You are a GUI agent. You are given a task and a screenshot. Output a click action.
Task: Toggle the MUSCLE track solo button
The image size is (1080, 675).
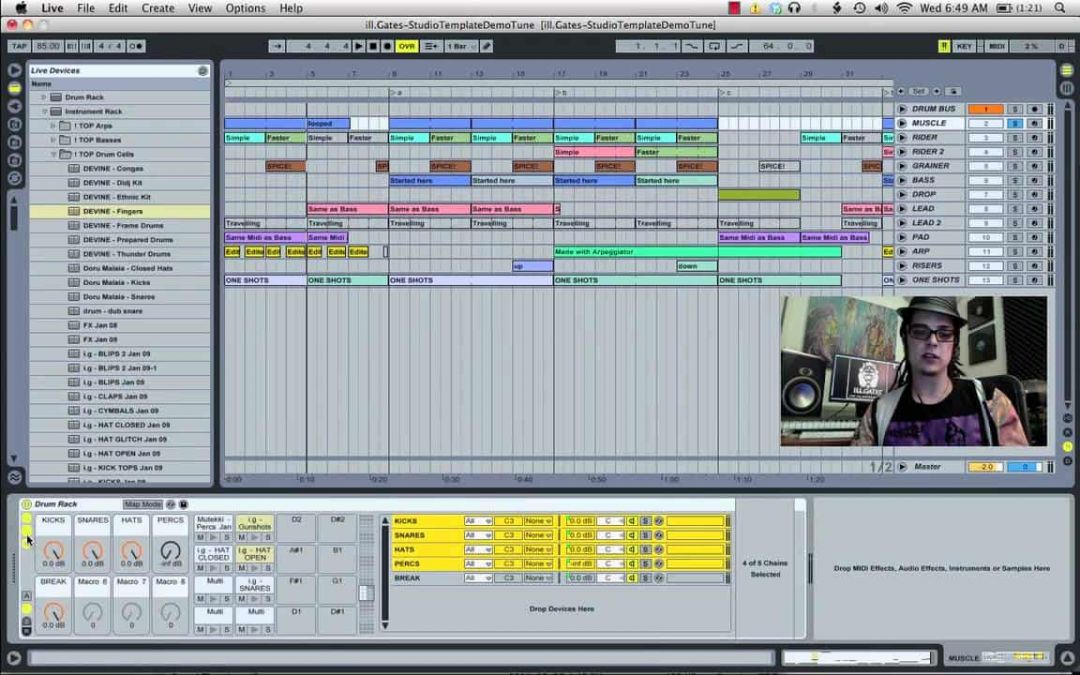click(x=1015, y=123)
